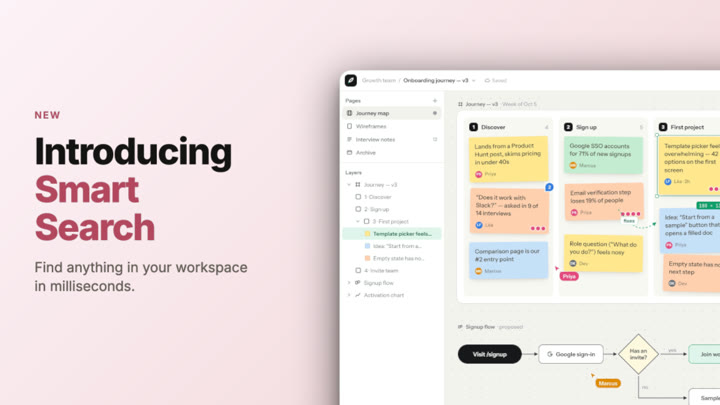Select the Journey map page
This screenshot has height=405, width=720.
point(392,113)
